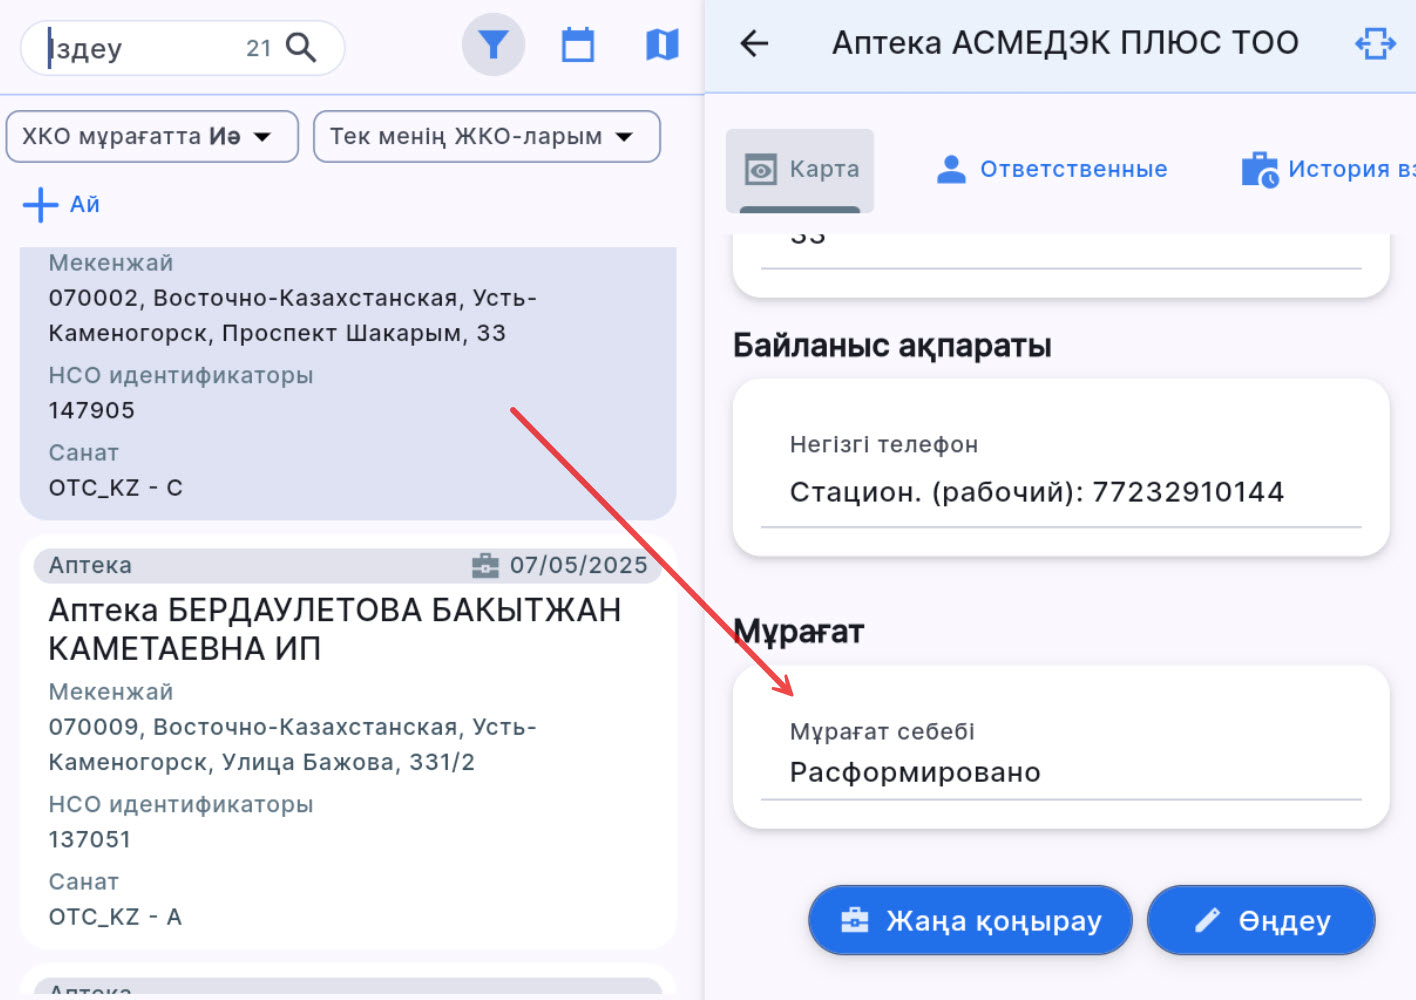Open the calendar view icon

tap(578, 45)
